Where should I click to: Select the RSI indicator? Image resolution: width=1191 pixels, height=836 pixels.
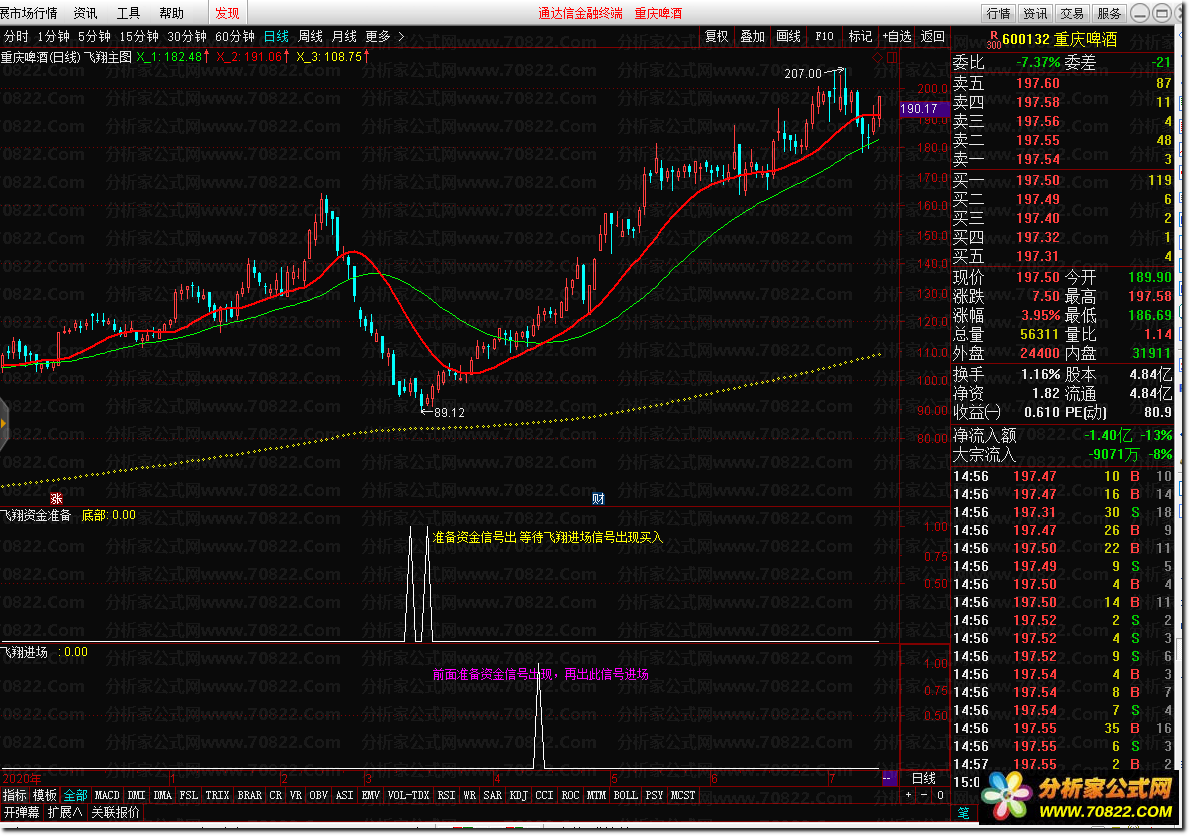click(447, 795)
